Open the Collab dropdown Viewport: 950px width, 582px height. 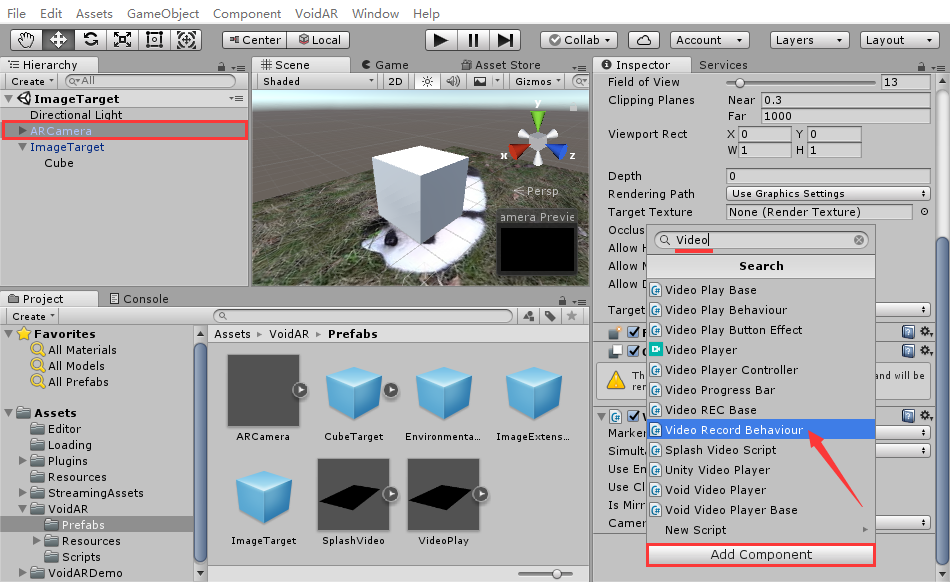[x=579, y=40]
